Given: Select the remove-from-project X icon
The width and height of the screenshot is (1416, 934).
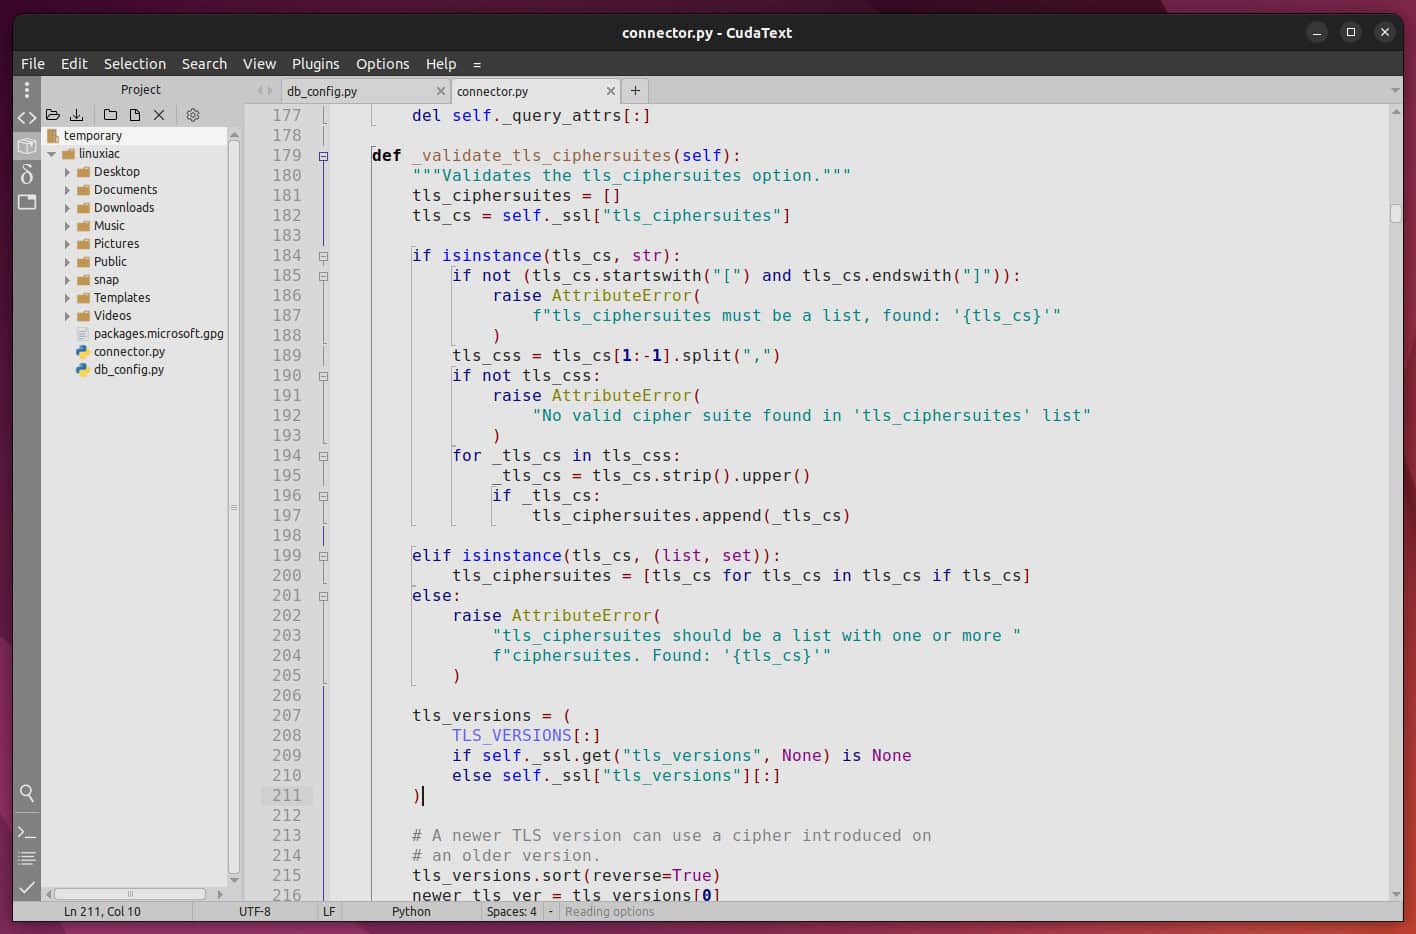Looking at the screenshot, I should [x=158, y=114].
